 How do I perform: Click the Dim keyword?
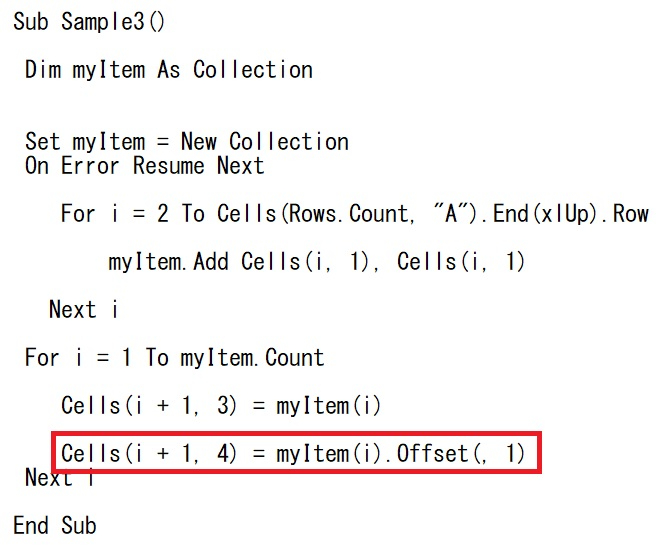43,69
